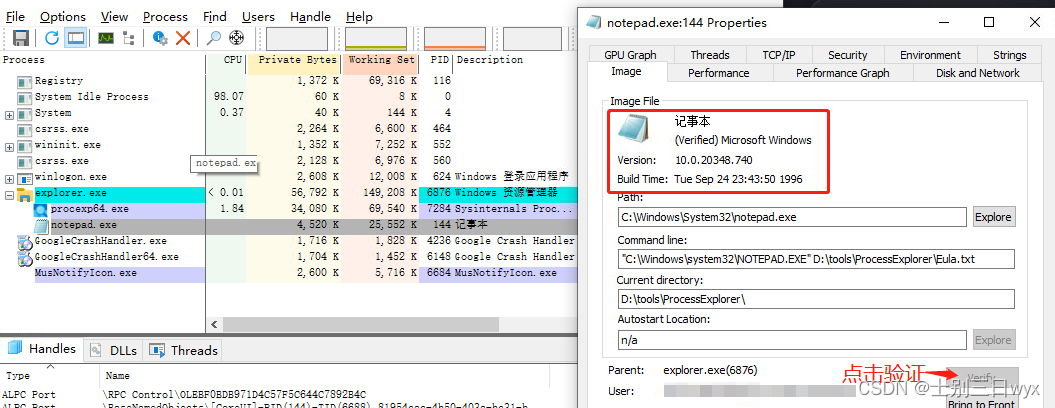Click the red X Kill Process icon
This screenshot has width=1055, height=408.
click(x=182, y=38)
